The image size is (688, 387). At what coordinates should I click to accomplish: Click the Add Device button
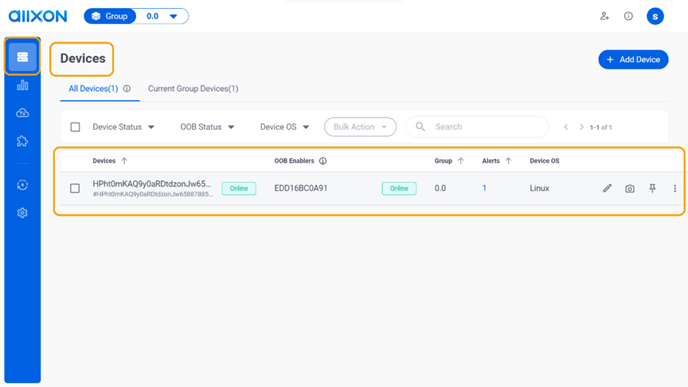pyautogui.click(x=633, y=59)
